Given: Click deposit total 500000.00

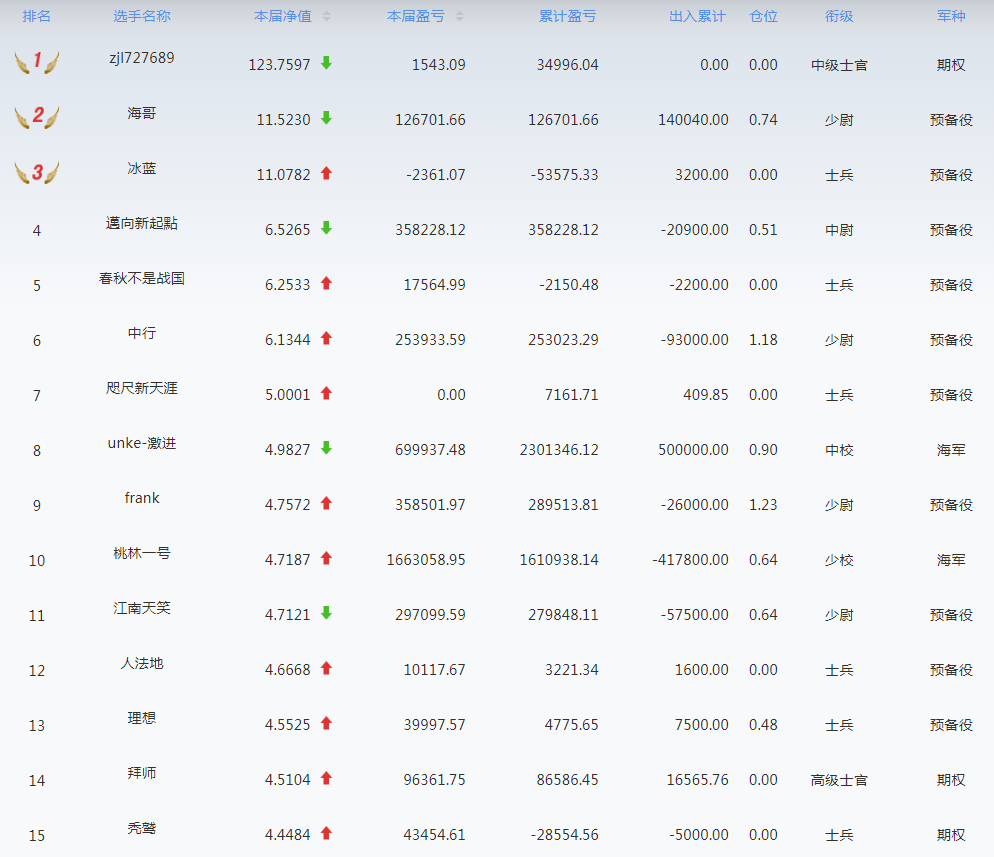Looking at the screenshot, I should (693, 450).
